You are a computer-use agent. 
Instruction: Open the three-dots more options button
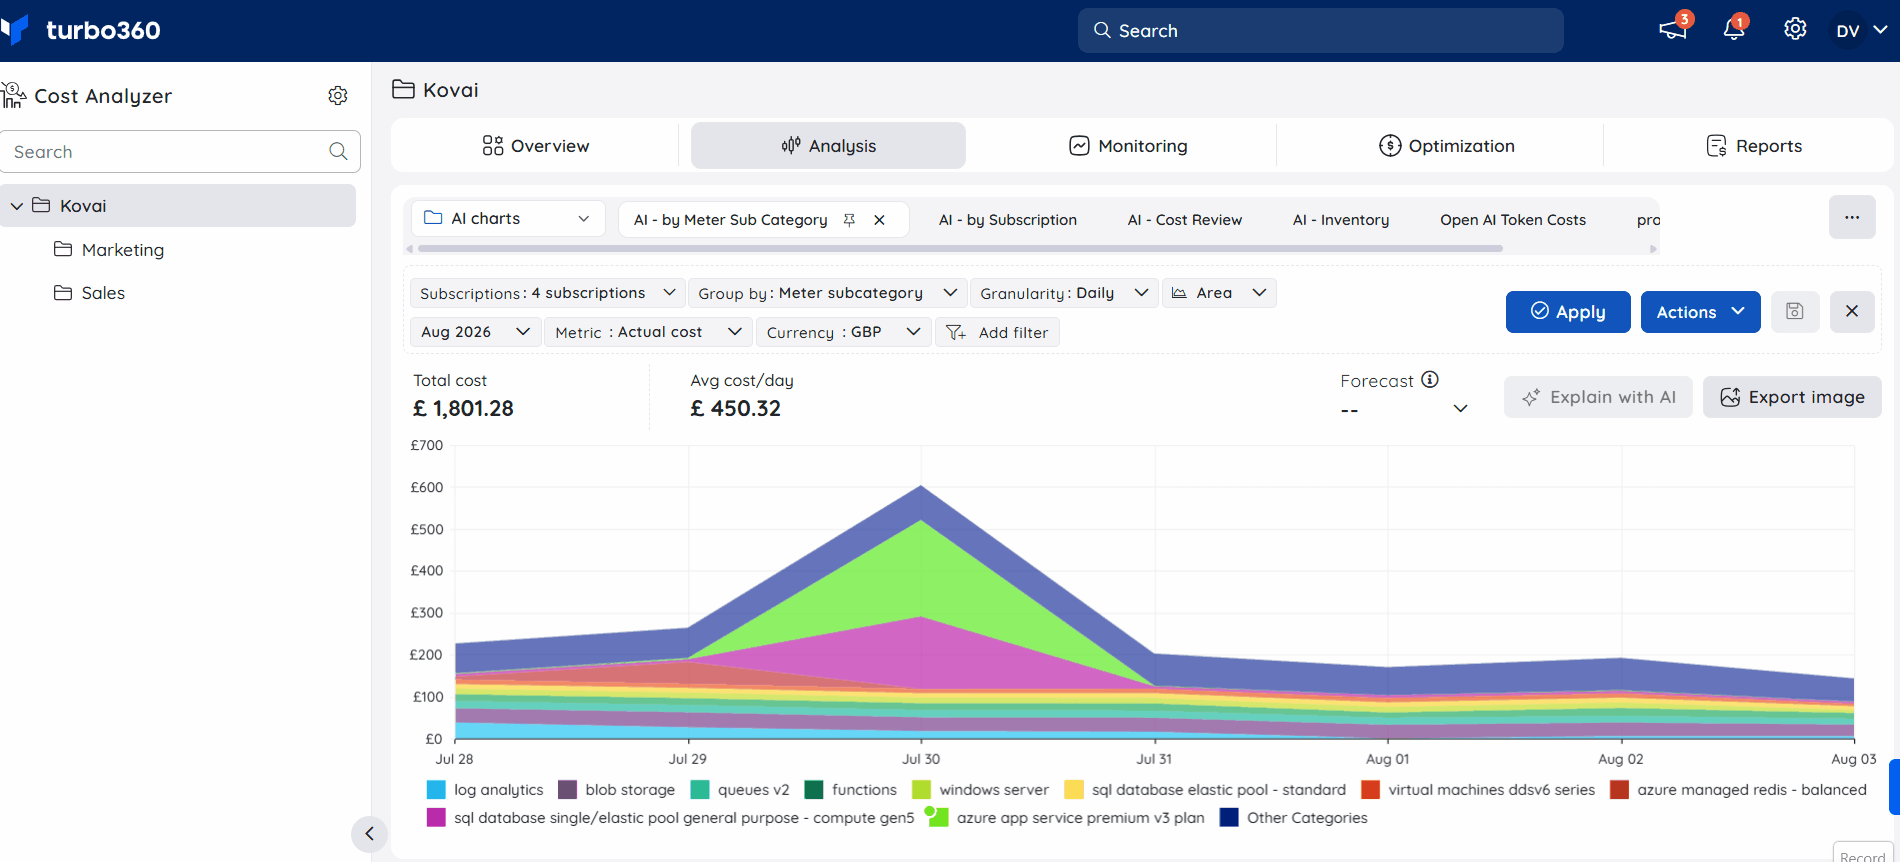pyautogui.click(x=1852, y=217)
